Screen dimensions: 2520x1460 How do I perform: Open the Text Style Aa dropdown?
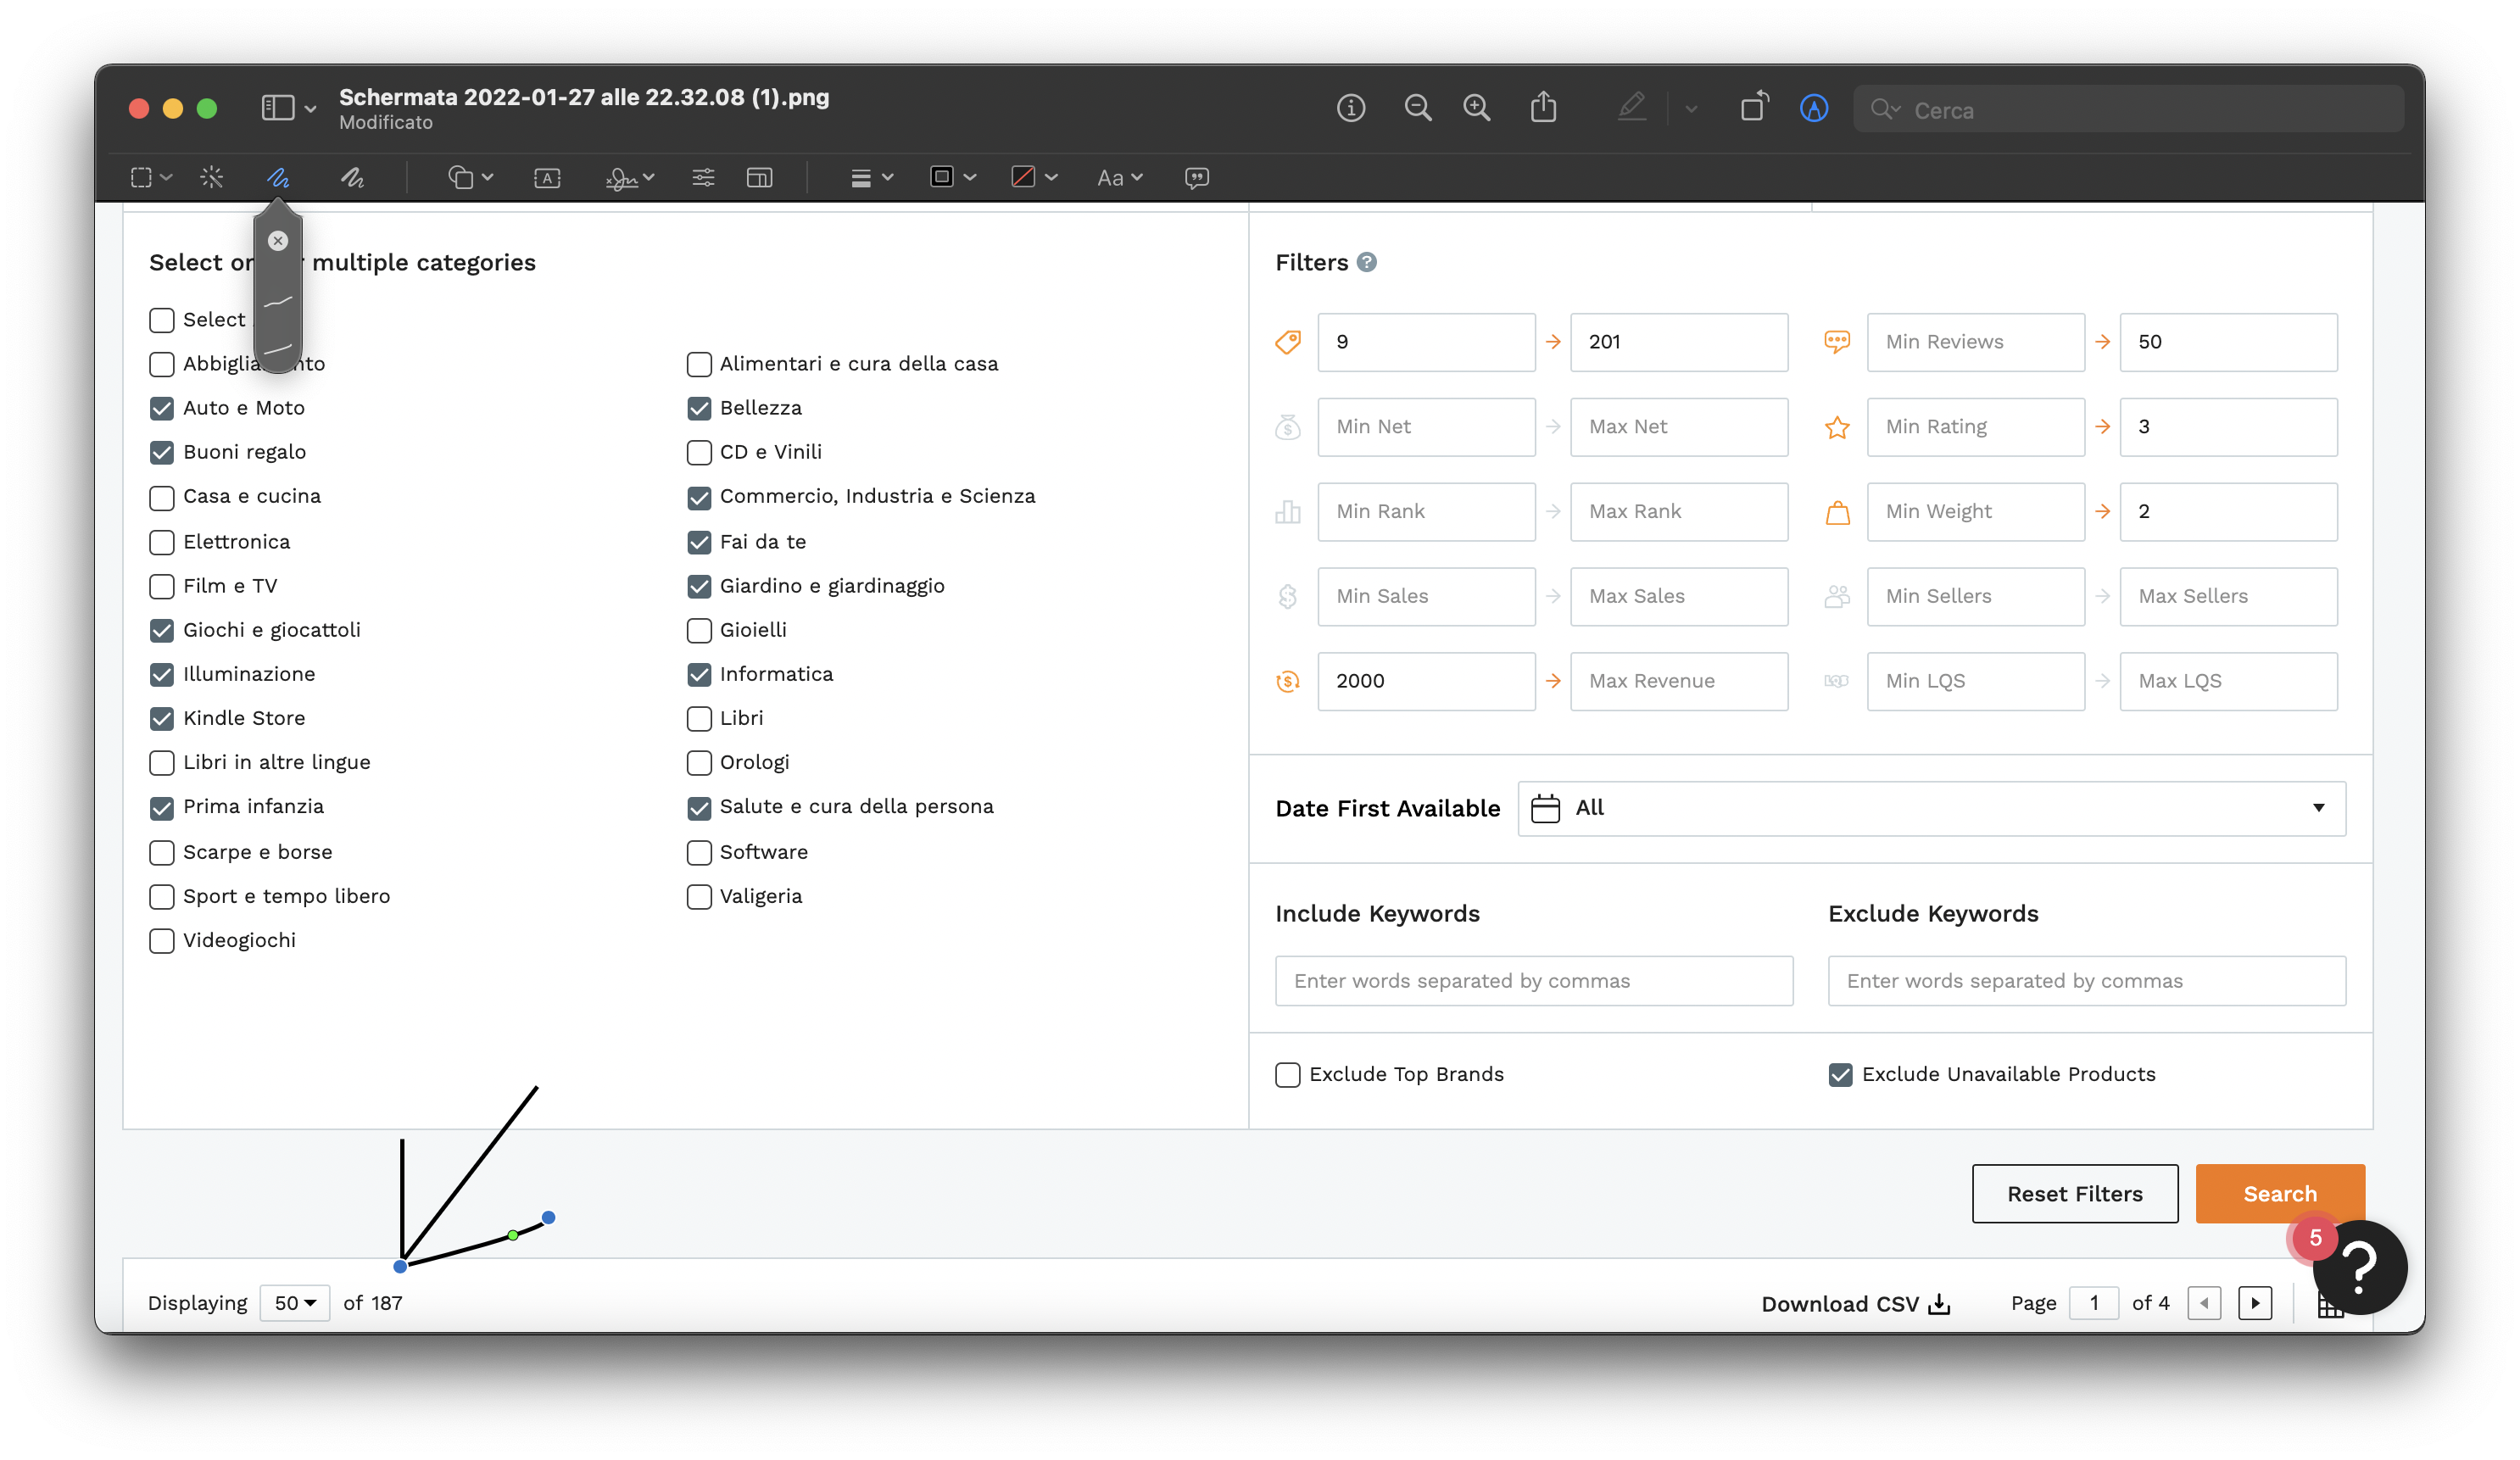[x=1119, y=178]
